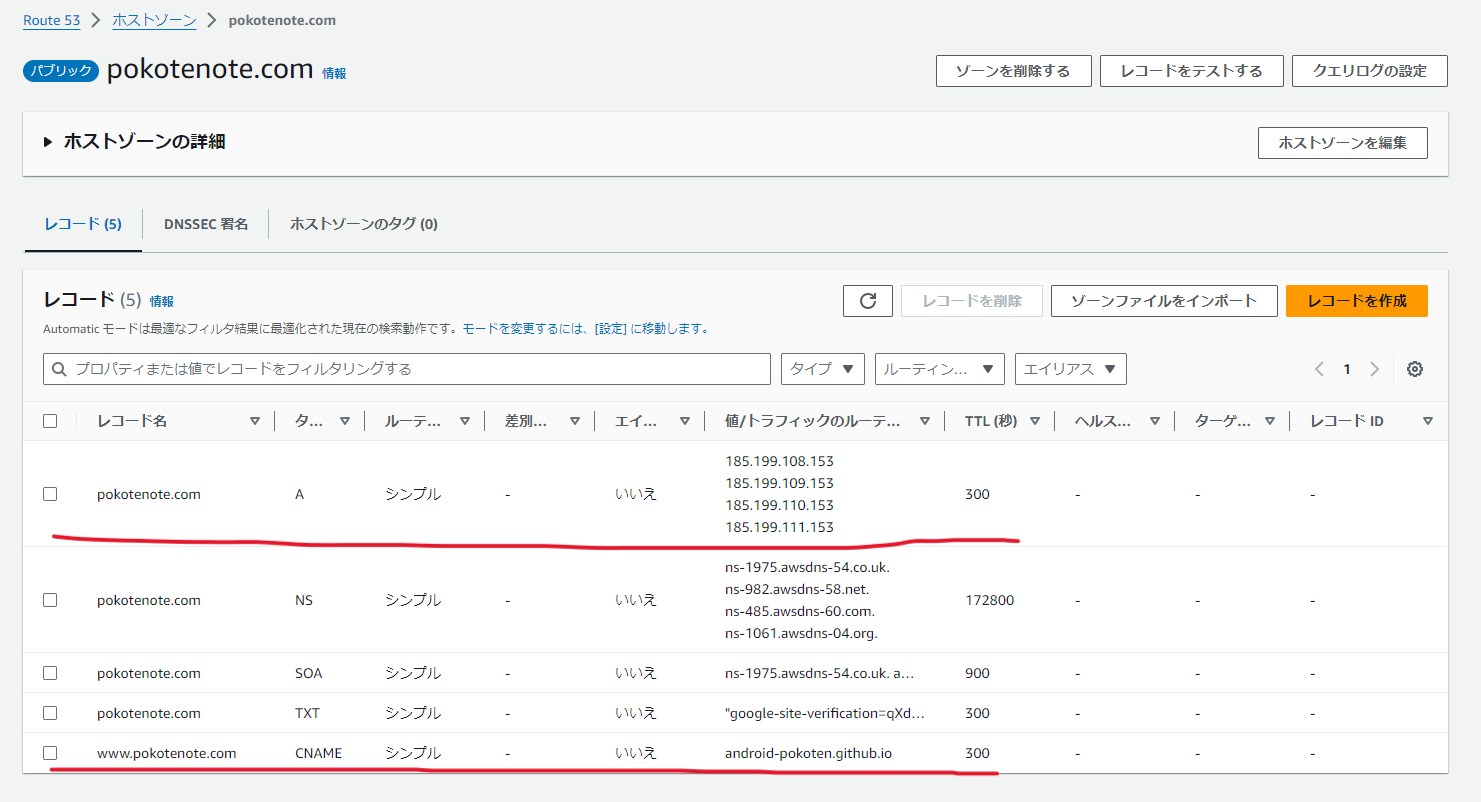Sort by ターゲット column arrow

click(x=1270, y=421)
